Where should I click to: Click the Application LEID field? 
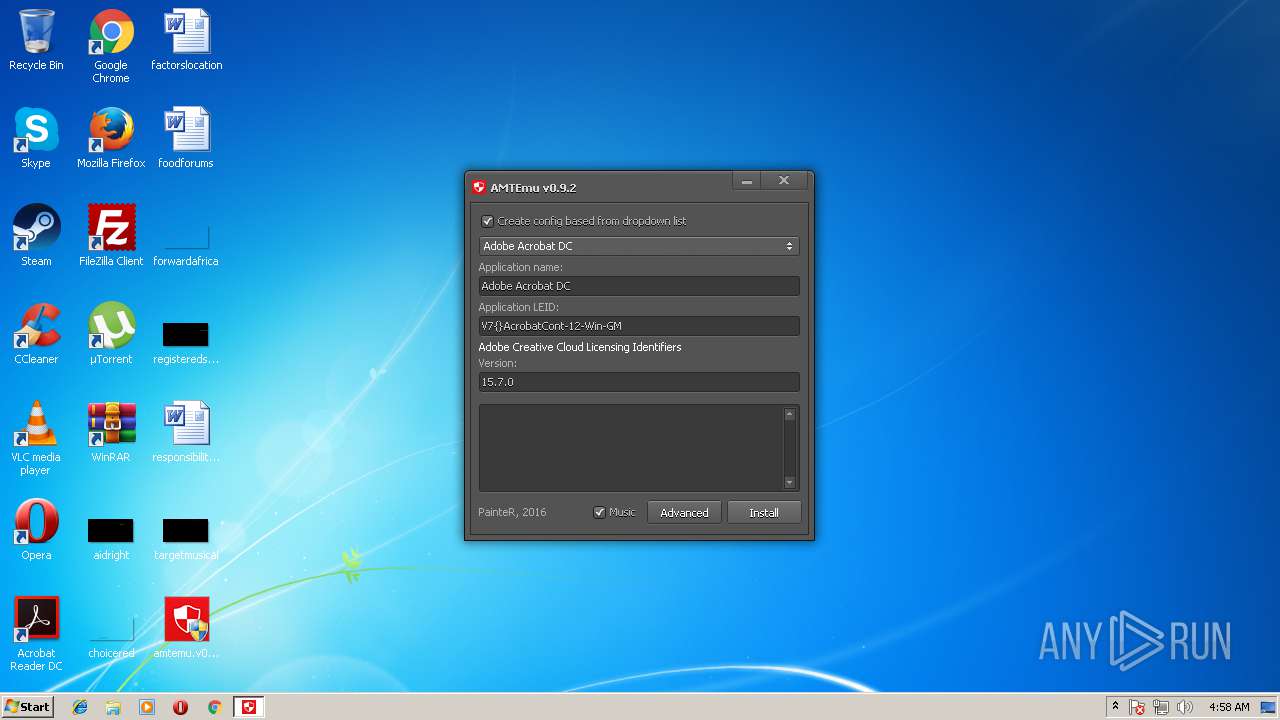tap(639, 326)
